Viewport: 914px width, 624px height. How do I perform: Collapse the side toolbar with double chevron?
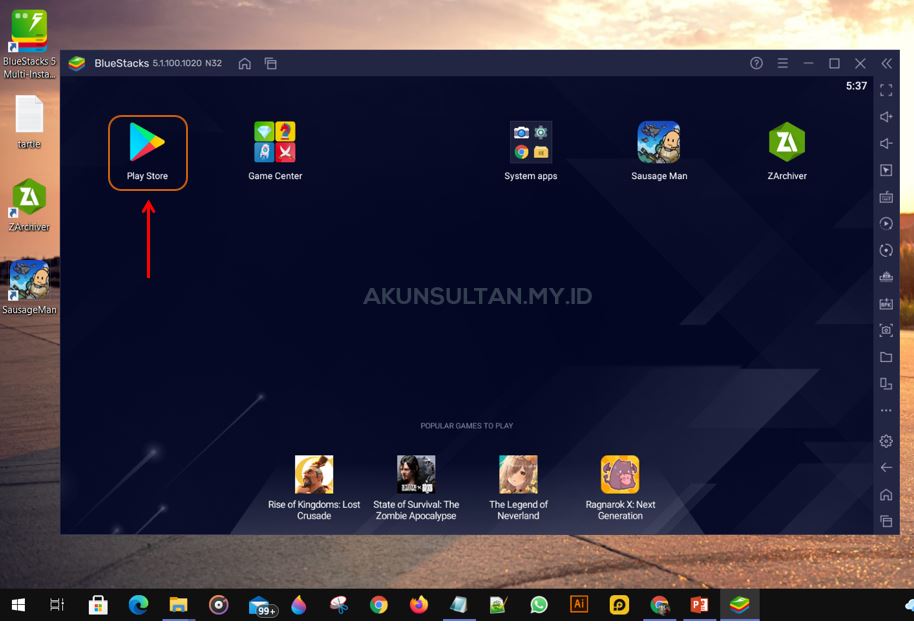click(x=886, y=64)
